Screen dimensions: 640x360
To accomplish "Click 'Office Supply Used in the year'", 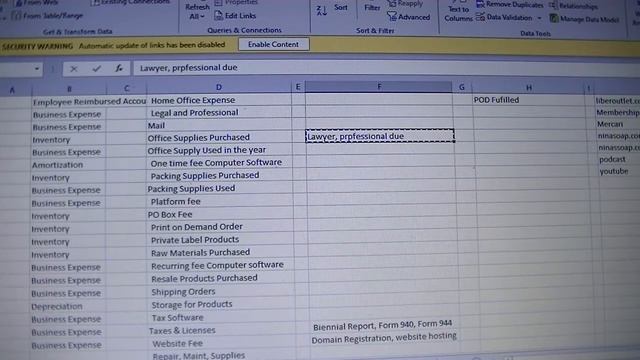I will [207, 150].
